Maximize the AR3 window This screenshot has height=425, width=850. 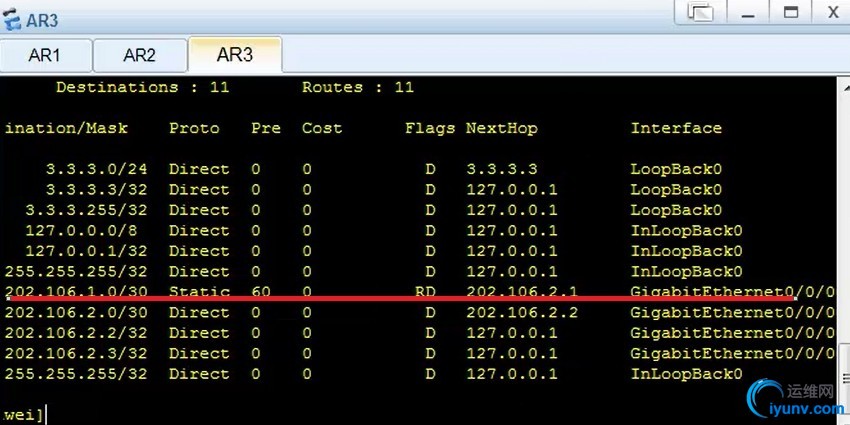pyautogui.click(x=791, y=12)
